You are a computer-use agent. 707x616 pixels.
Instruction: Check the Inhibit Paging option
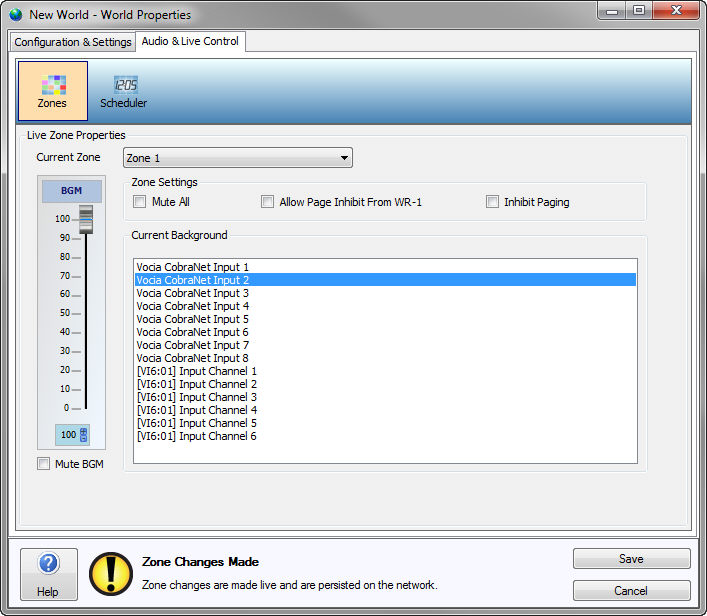pos(492,202)
